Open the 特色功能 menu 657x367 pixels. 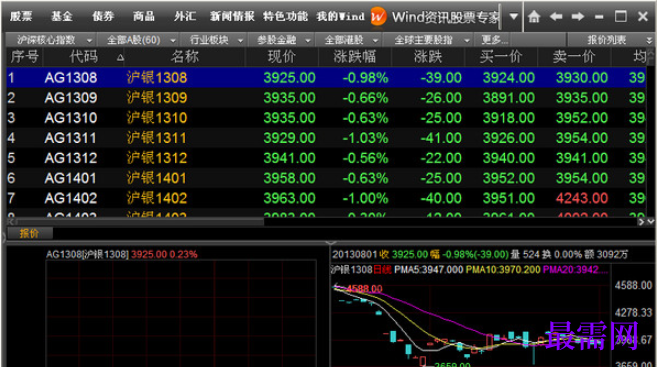[x=285, y=16]
